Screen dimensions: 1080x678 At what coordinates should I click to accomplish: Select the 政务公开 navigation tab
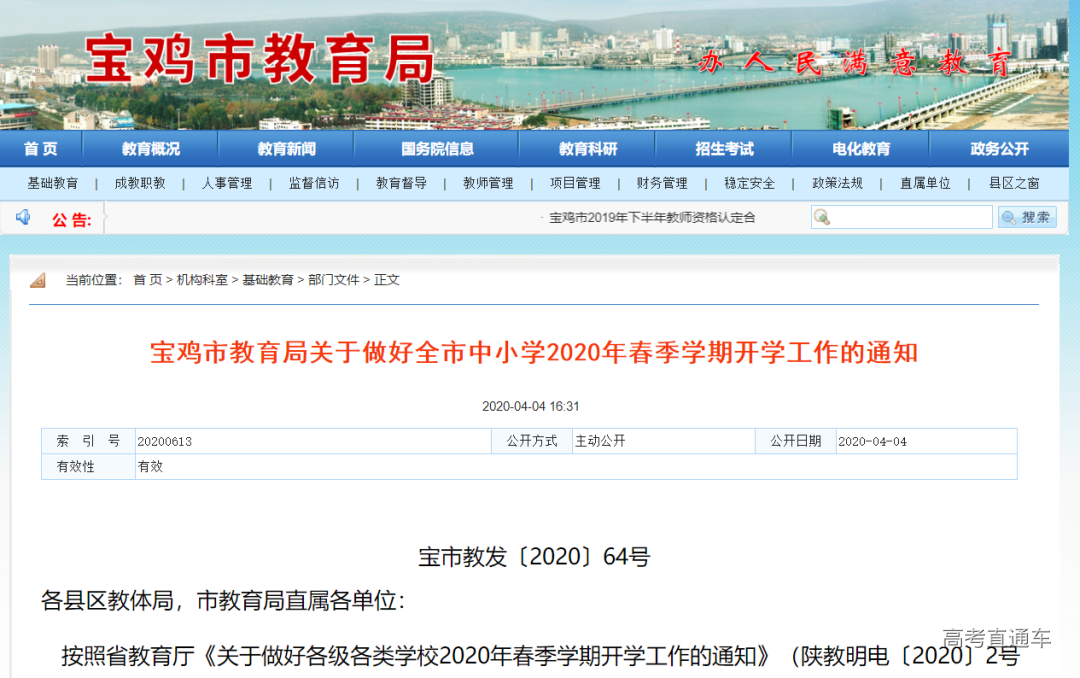tap(998, 149)
